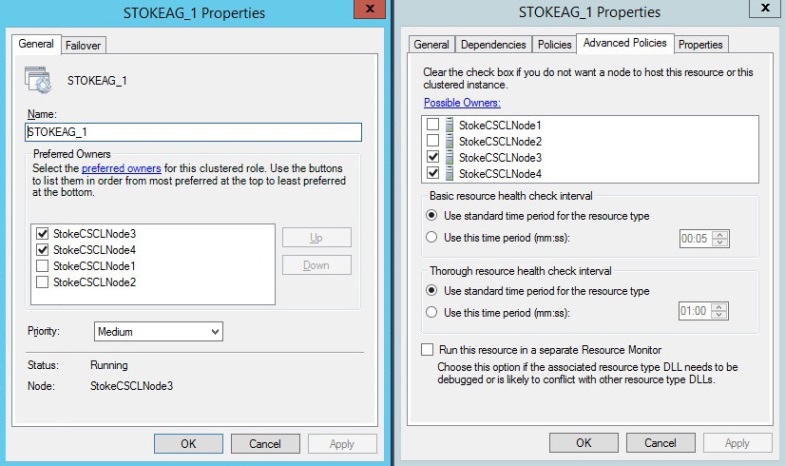Image resolution: width=785 pixels, height=466 pixels.
Task: Check StokeCSCLNode1 in Preferred Owners list
Action: pyautogui.click(x=42, y=266)
